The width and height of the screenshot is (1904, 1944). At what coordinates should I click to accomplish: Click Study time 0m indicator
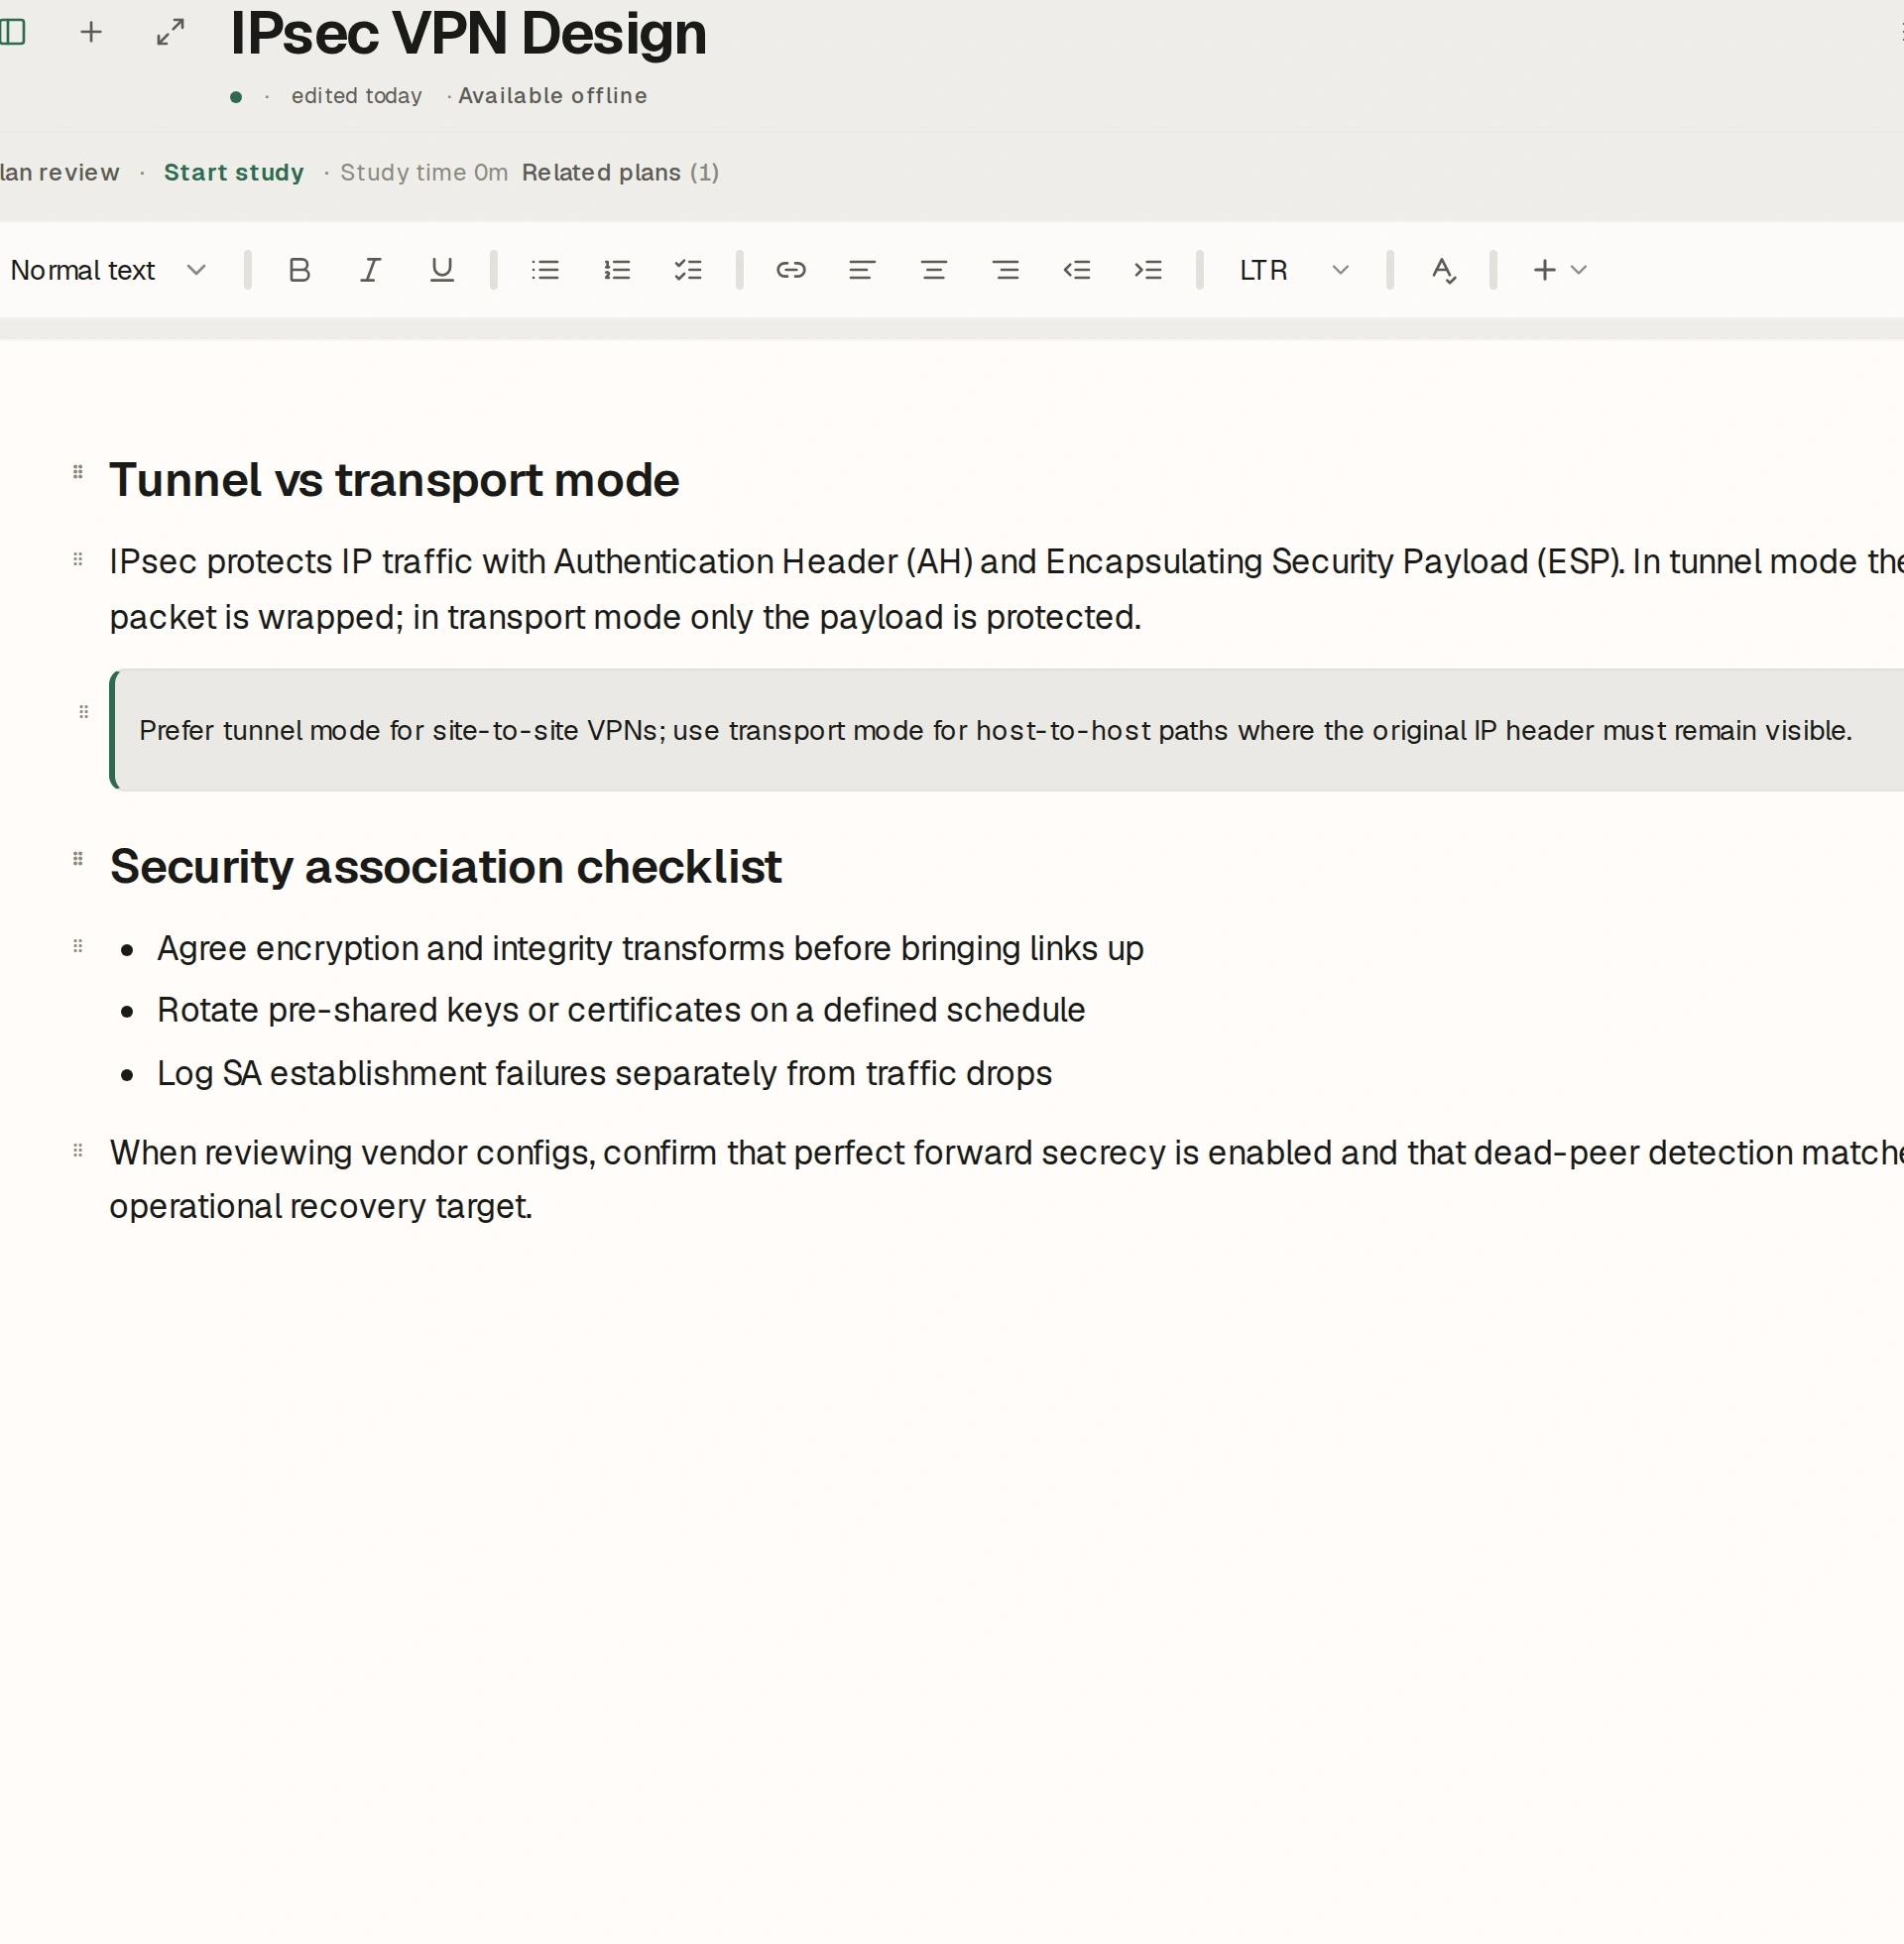pos(424,172)
